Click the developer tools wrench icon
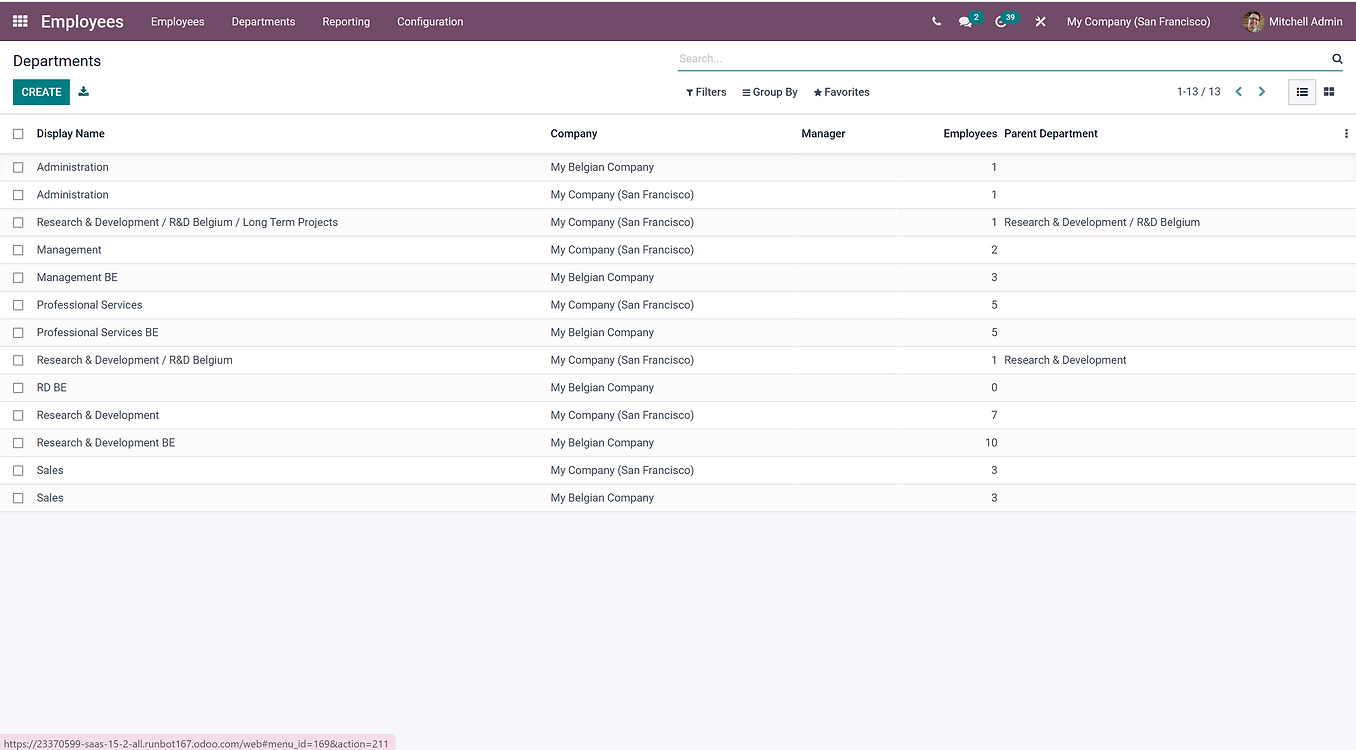Screen dimensions: 1356x750 pos(1040,21)
